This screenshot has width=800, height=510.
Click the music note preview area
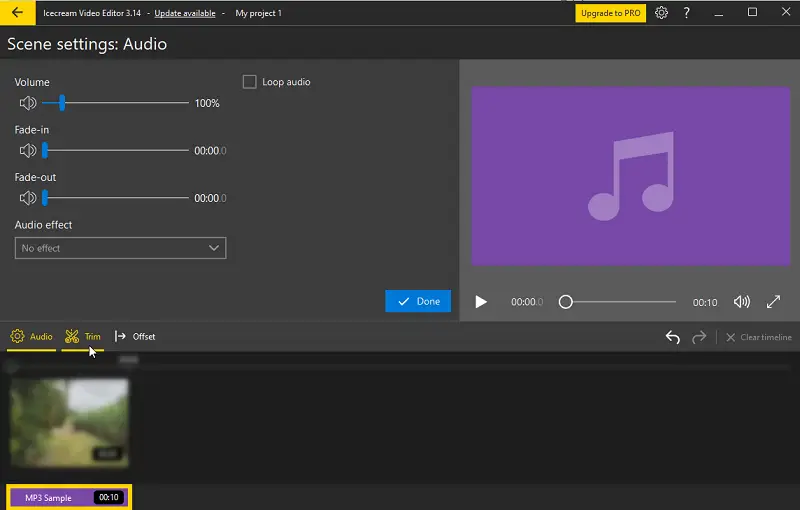(x=631, y=176)
